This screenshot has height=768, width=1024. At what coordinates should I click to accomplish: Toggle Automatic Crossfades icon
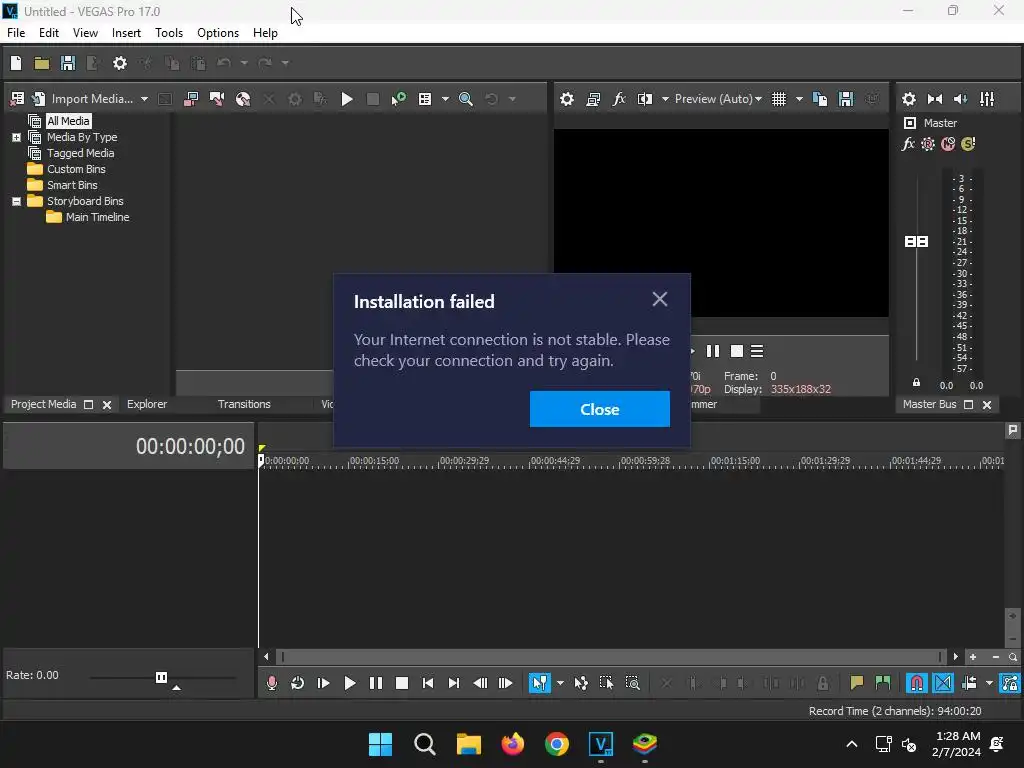click(x=943, y=683)
